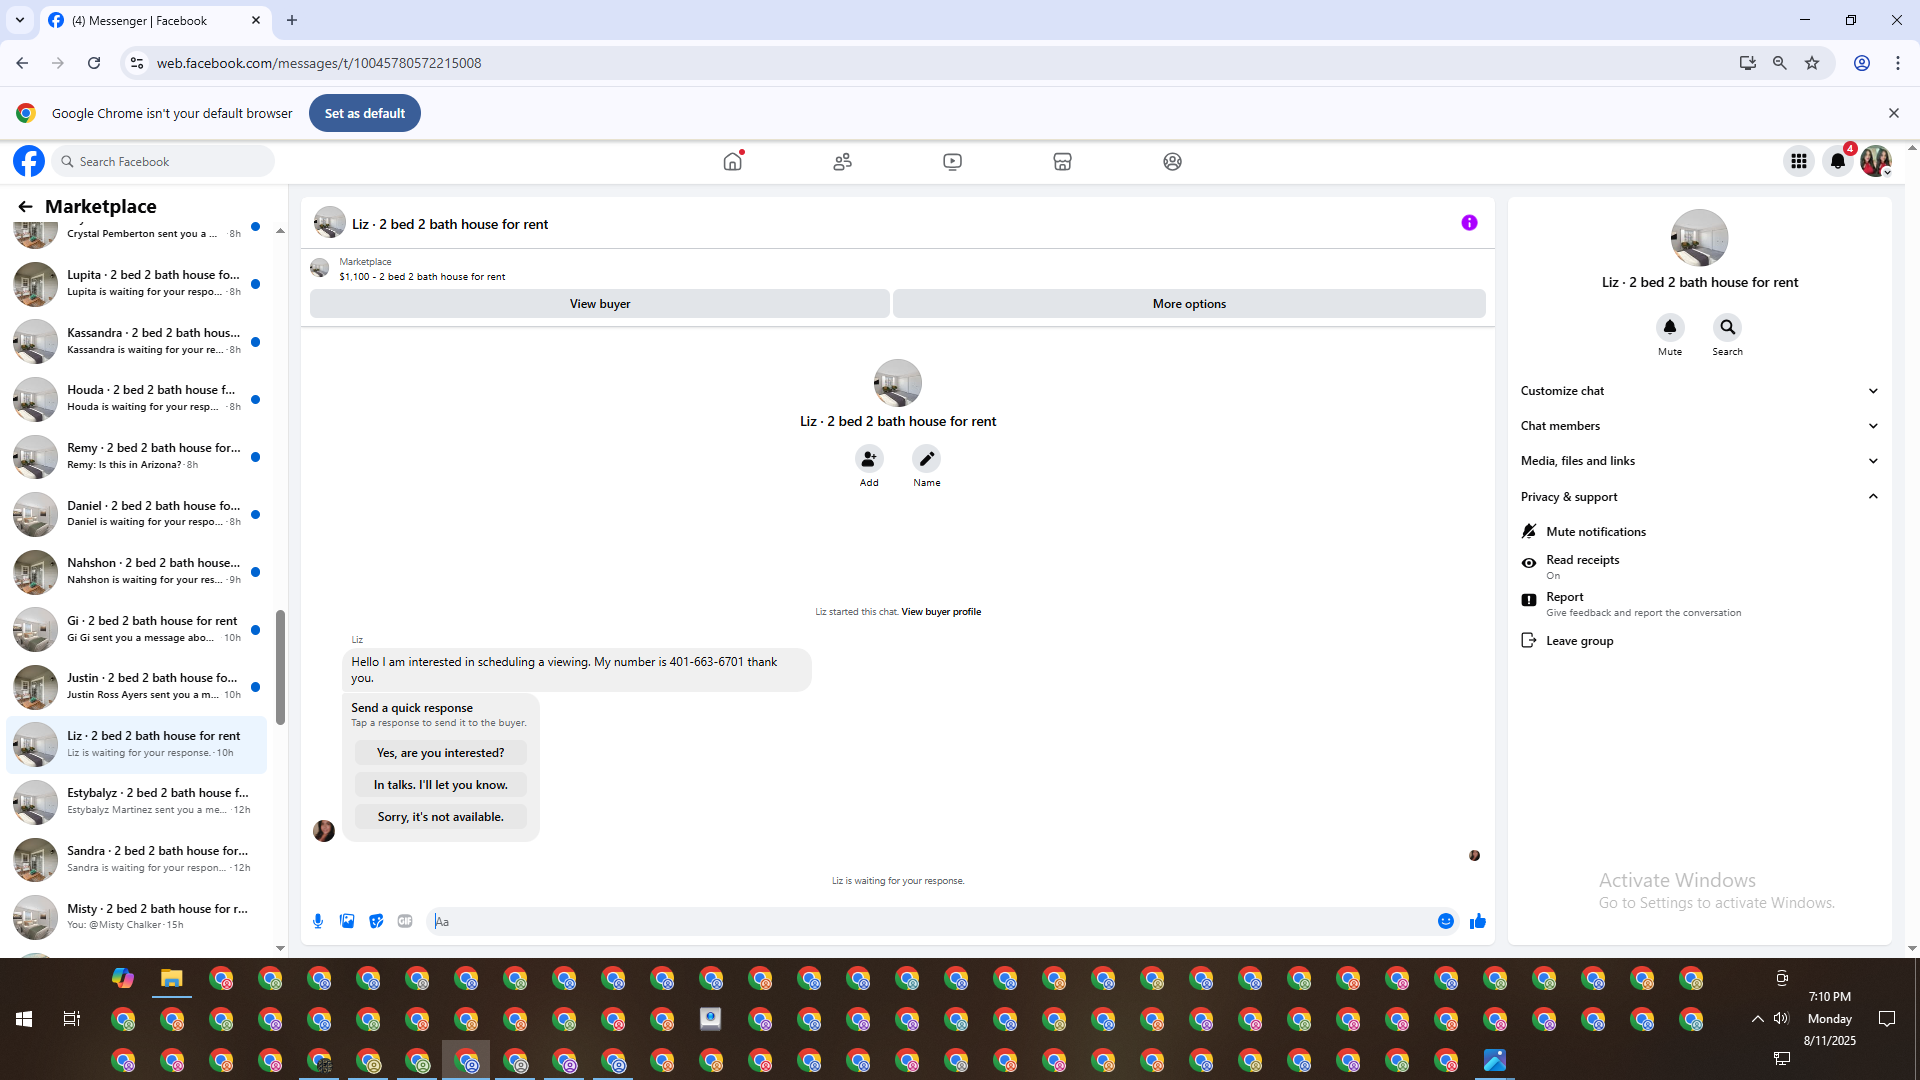Open Marketplace tab in top navigation
The width and height of the screenshot is (1920, 1080).
(1062, 161)
